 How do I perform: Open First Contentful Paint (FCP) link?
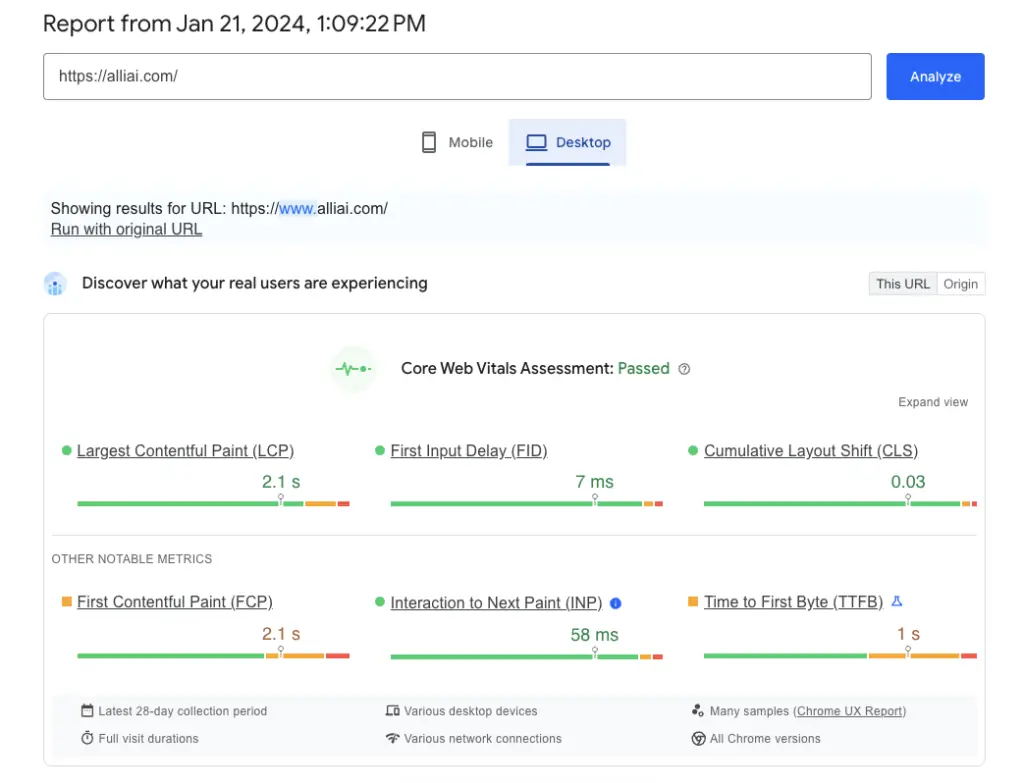[174, 602]
